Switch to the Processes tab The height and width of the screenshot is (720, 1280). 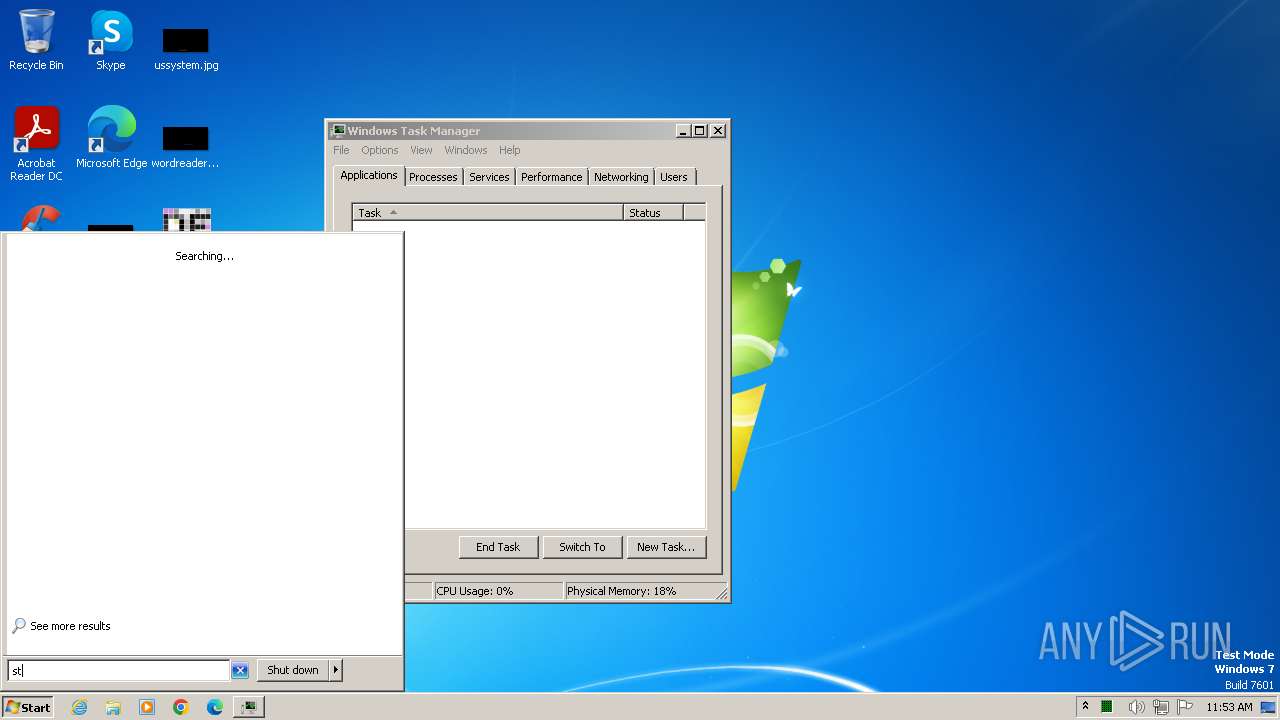click(x=433, y=177)
